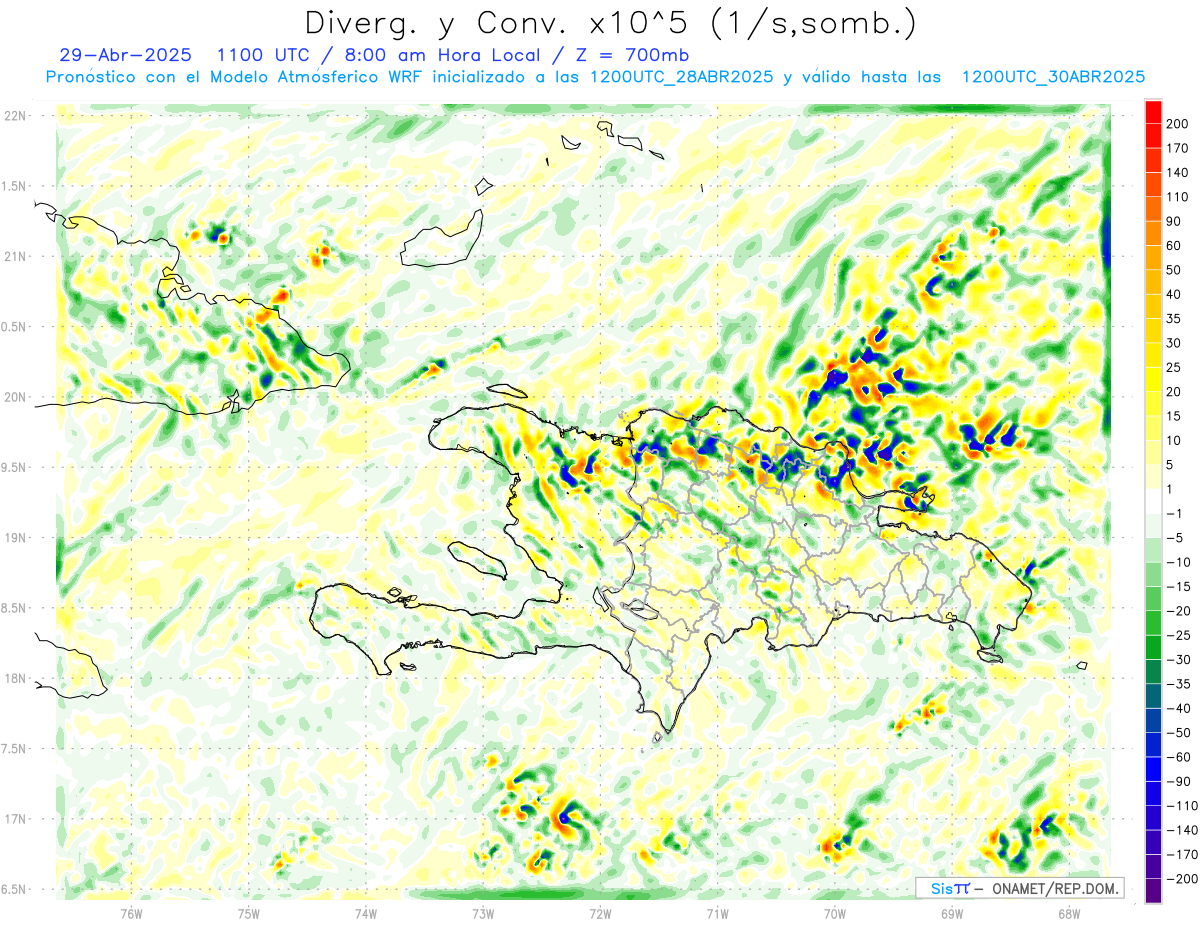The height and width of the screenshot is (927, 1200).
Task: Click the "22N" latitude label
Action: 15,116
